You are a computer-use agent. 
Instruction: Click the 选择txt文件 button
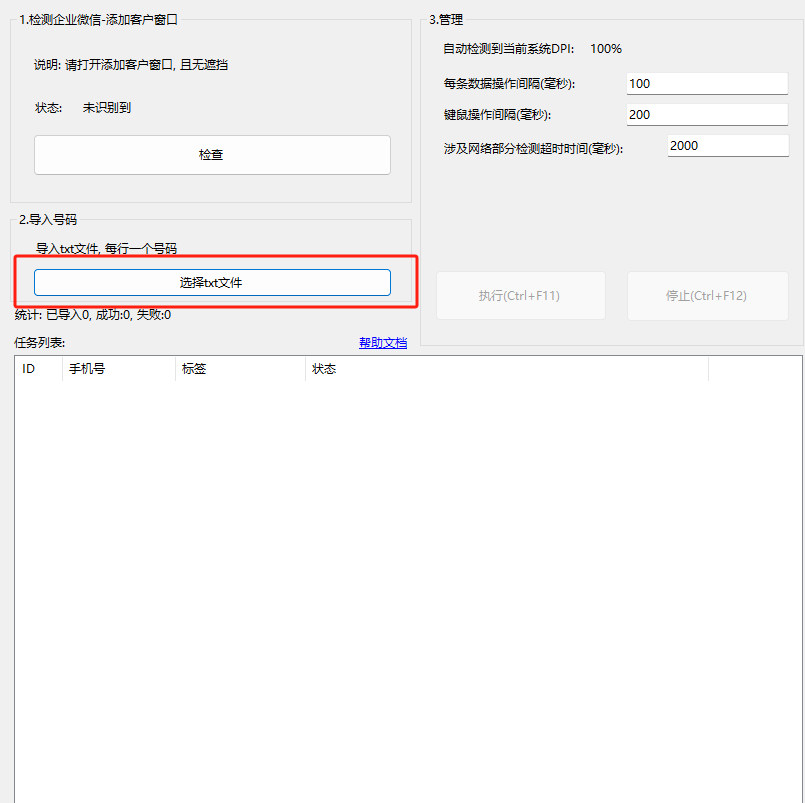(212, 282)
